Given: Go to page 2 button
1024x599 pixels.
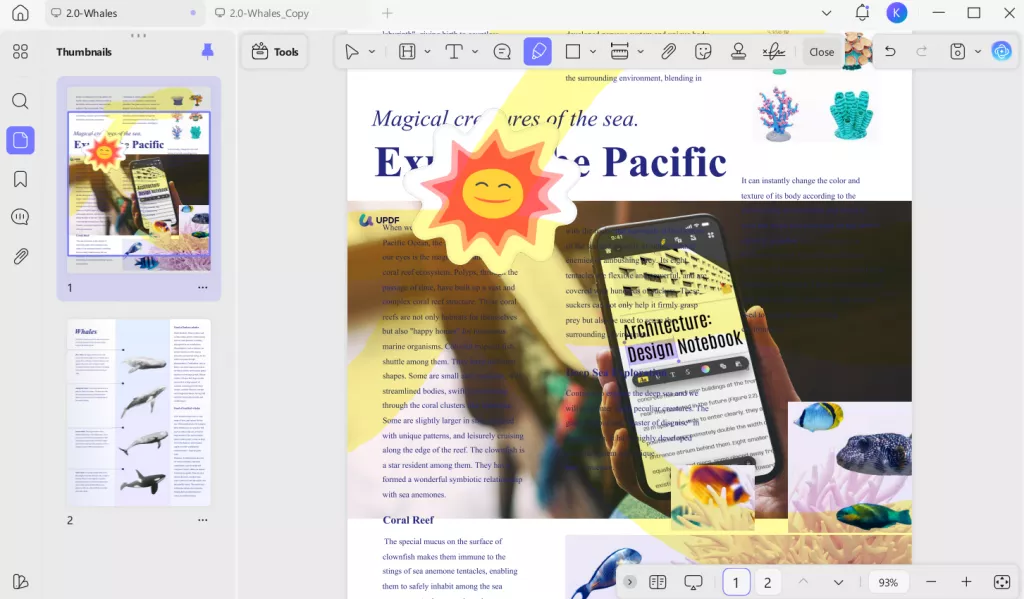Looking at the screenshot, I should (767, 582).
